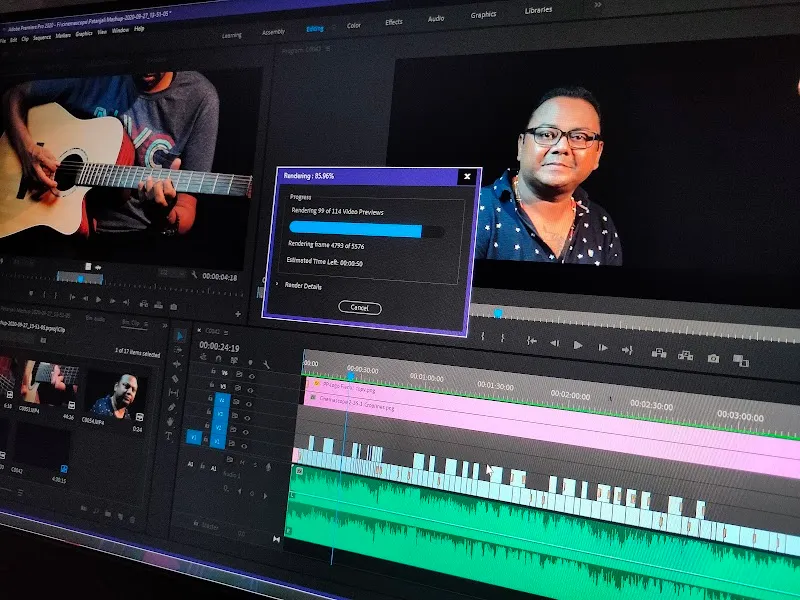This screenshot has height=600, width=800.
Task: Export frame from Source monitor camera icon
Action: [173, 307]
